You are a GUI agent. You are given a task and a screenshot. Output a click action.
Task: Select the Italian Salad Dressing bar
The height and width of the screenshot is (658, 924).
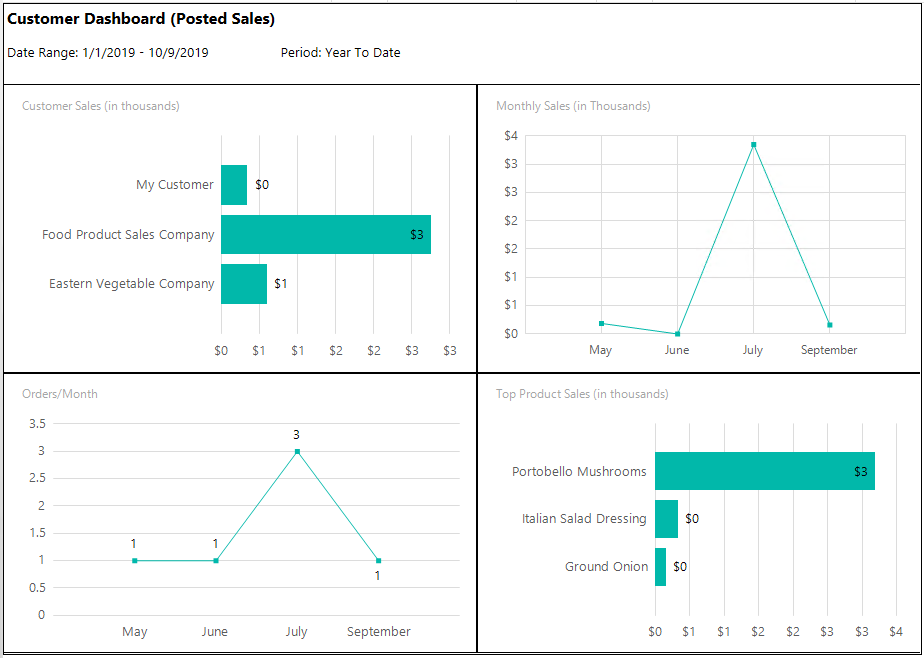(x=666, y=519)
